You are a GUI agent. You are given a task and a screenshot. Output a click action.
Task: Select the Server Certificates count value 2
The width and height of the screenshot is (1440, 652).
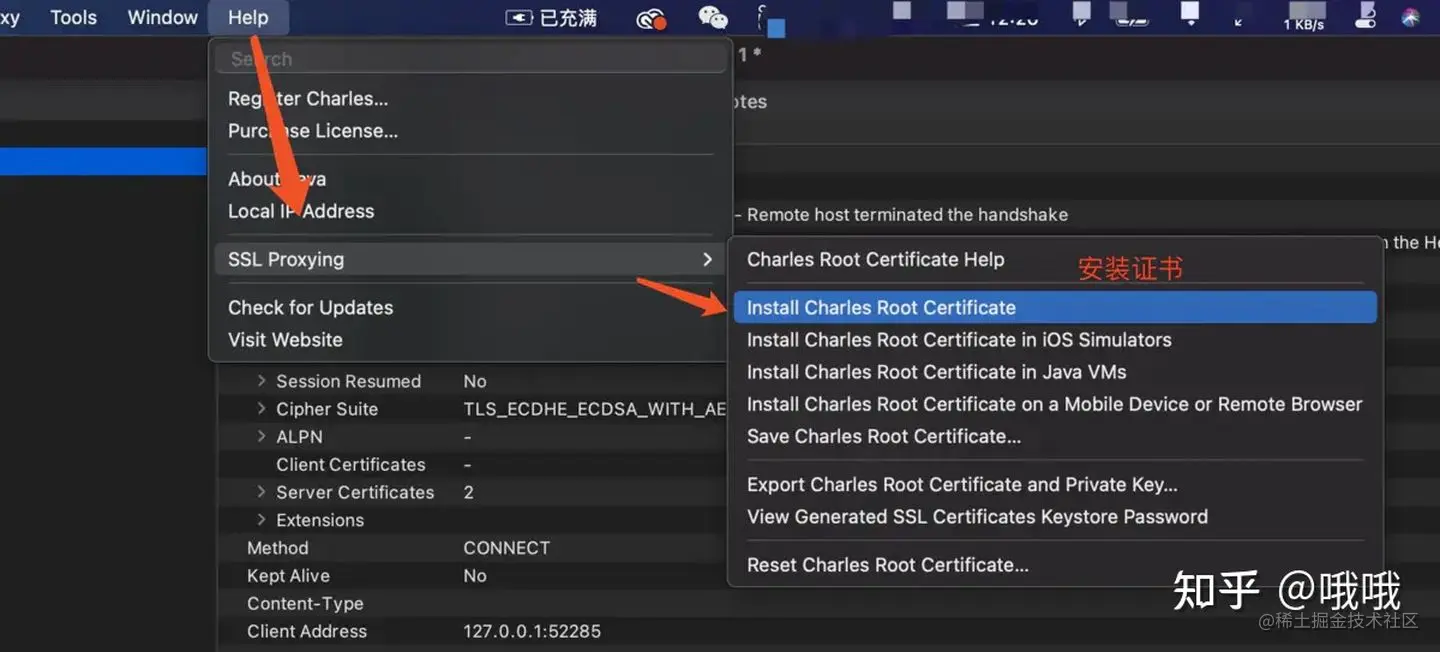tap(469, 492)
